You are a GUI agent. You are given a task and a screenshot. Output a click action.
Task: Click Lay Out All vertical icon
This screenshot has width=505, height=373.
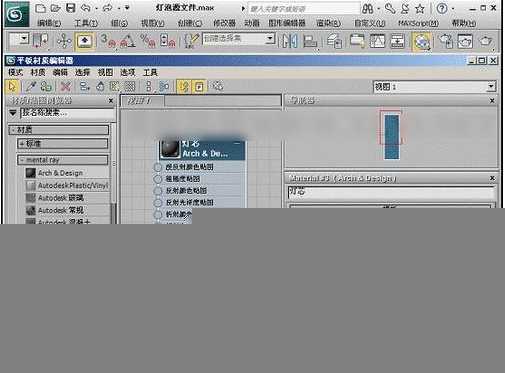pos(149,86)
